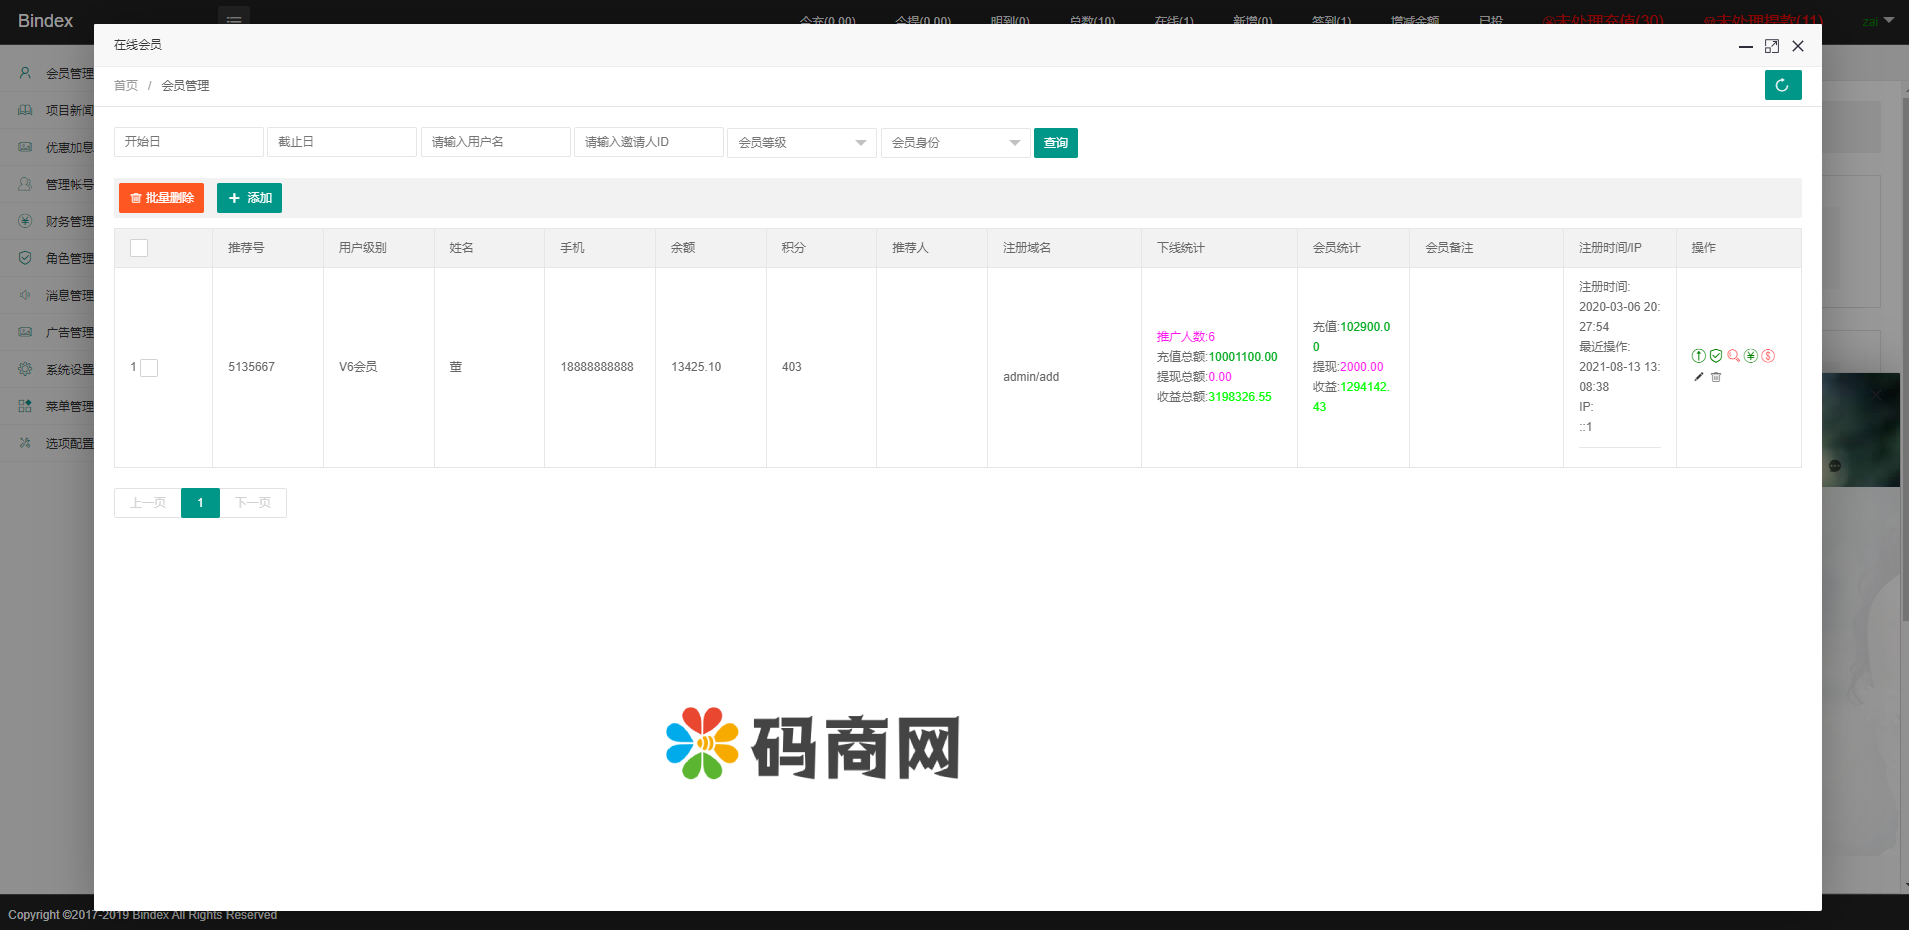Expand the 会员身份 dropdown
1909x930 pixels.
click(x=955, y=143)
